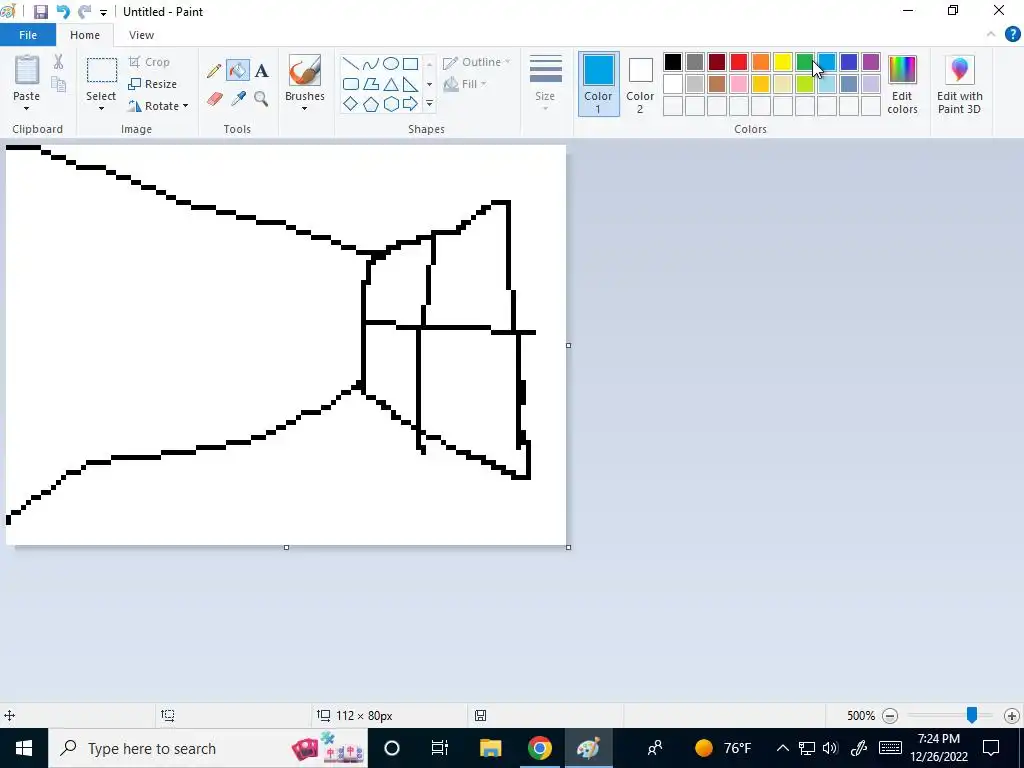Open Customize Quick Access Toolbar arrow

click(x=103, y=12)
